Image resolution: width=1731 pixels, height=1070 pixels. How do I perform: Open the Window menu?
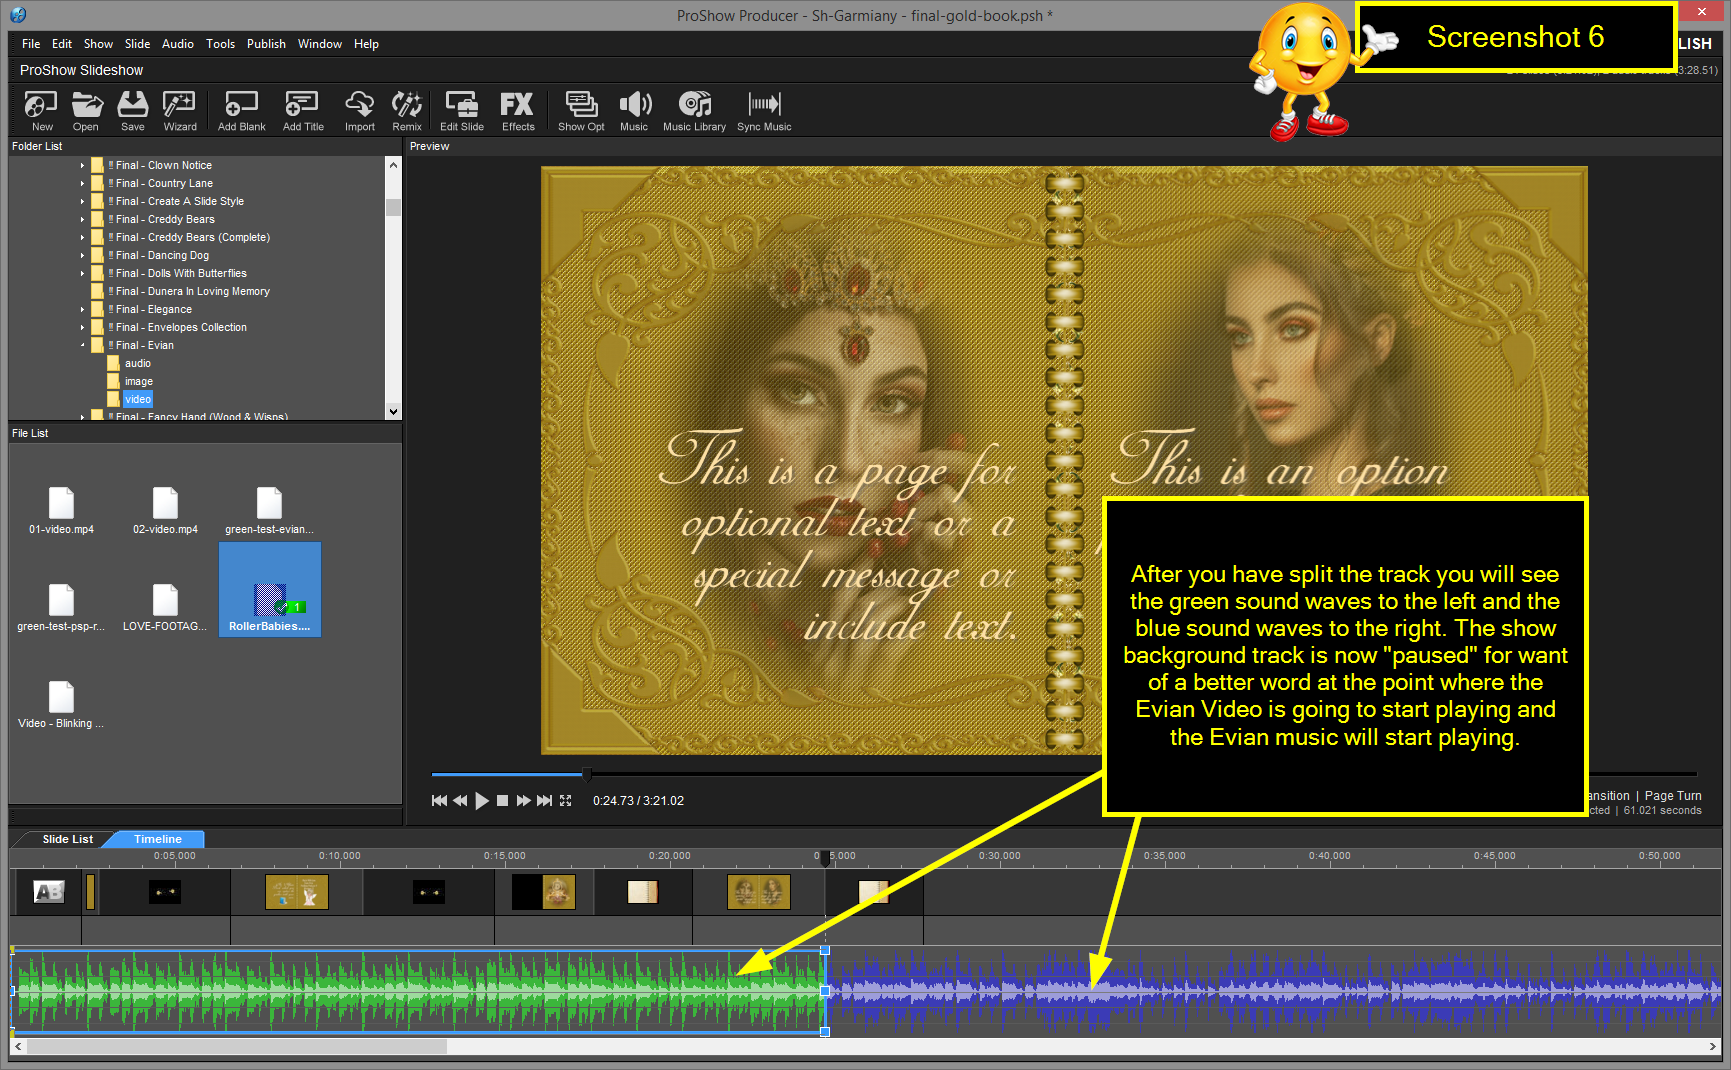pos(320,44)
